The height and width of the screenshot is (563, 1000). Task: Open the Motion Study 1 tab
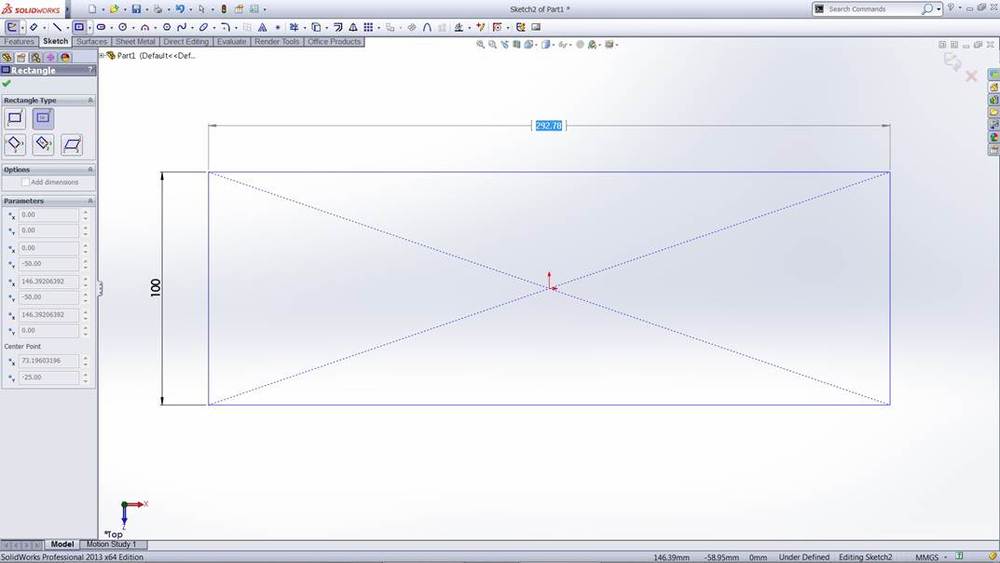(114, 545)
